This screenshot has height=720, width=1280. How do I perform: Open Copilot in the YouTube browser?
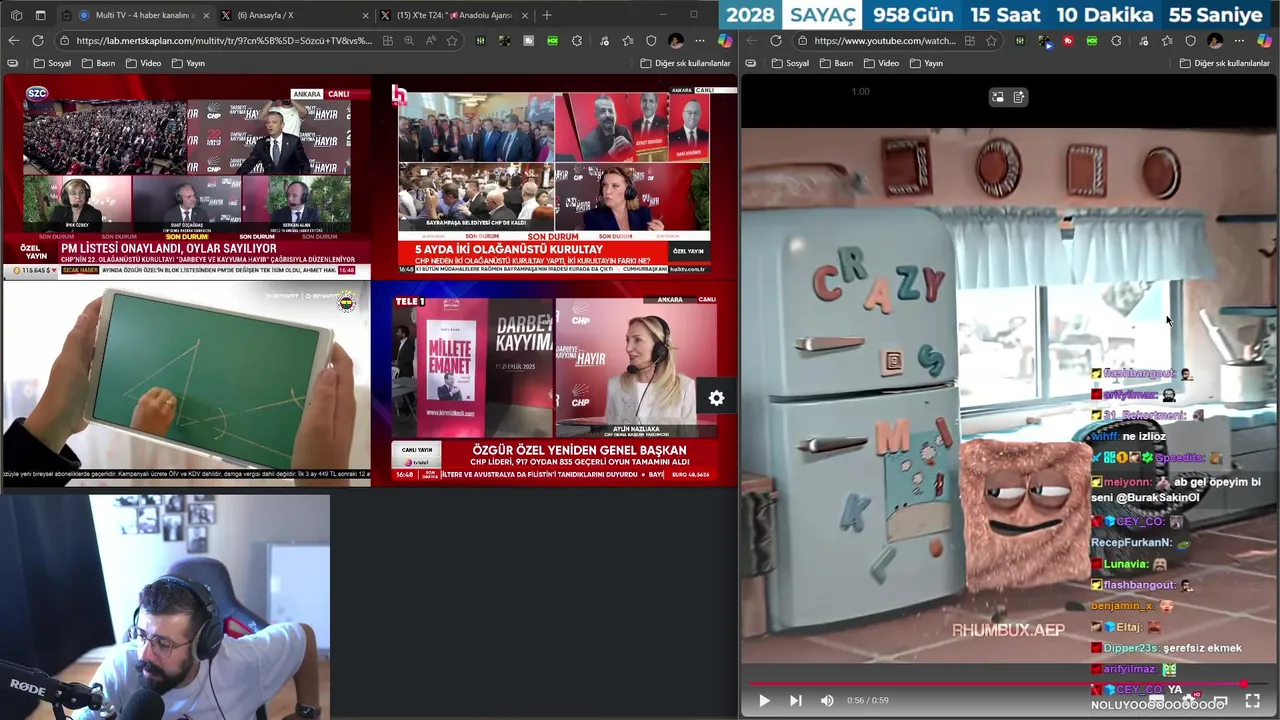1264,41
